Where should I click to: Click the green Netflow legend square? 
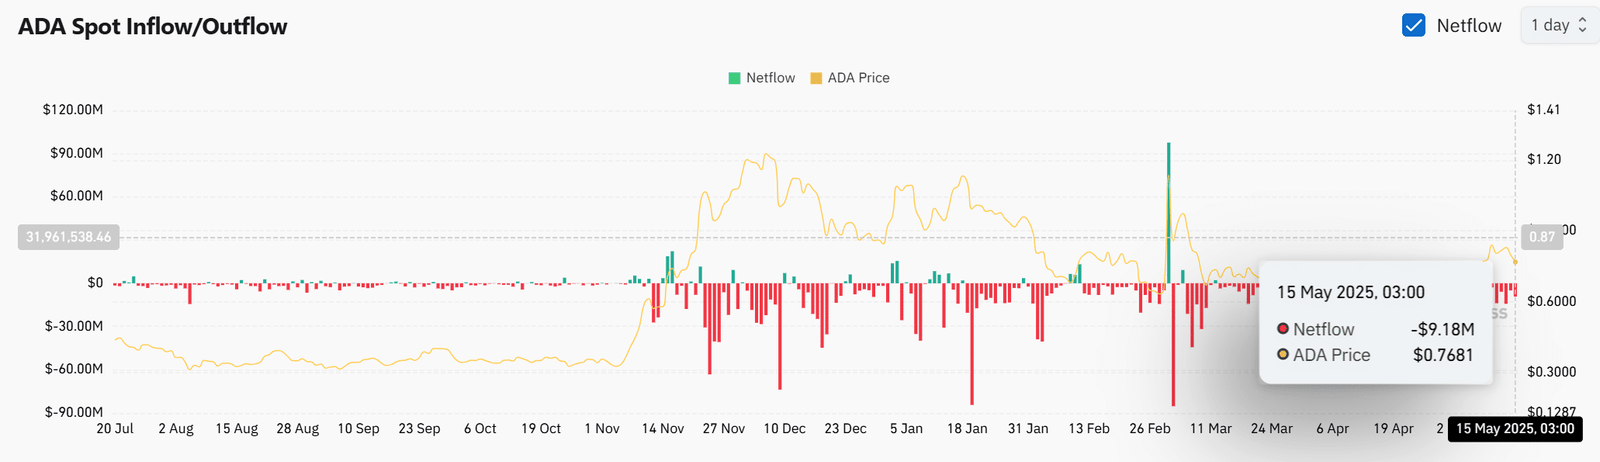point(735,78)
